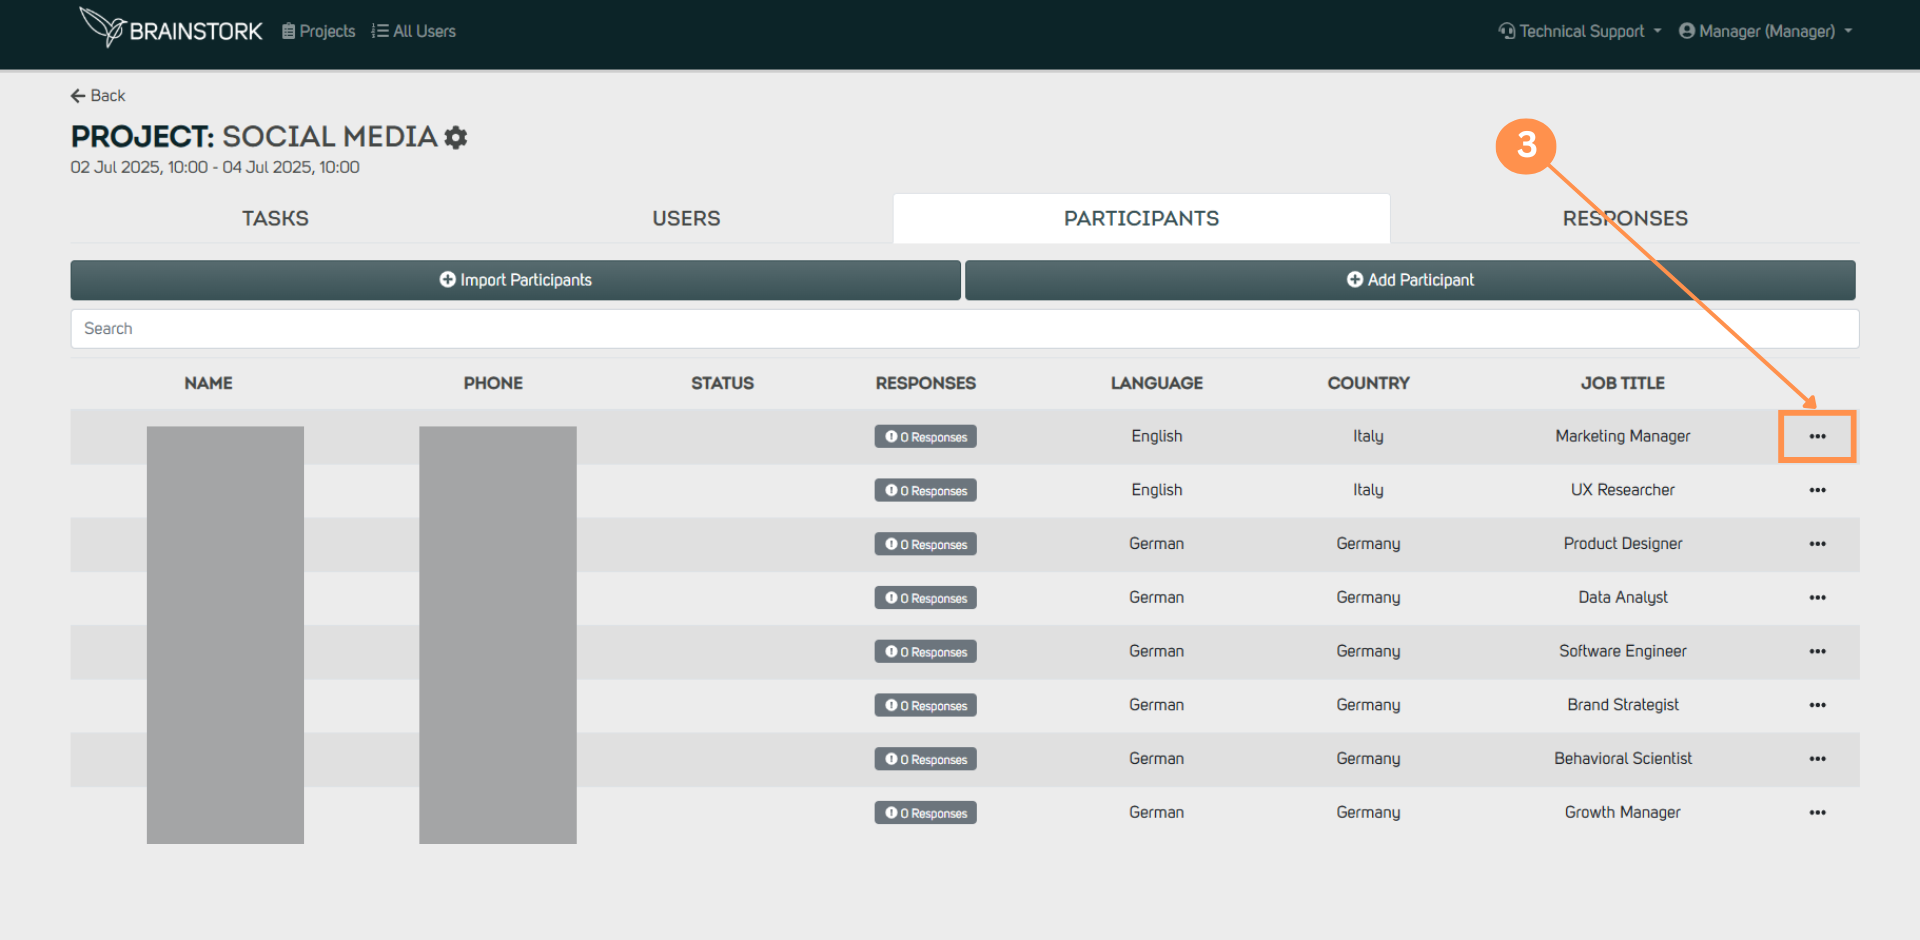
Task: Switch to the Tasks tab
Action: click(275, 218)
